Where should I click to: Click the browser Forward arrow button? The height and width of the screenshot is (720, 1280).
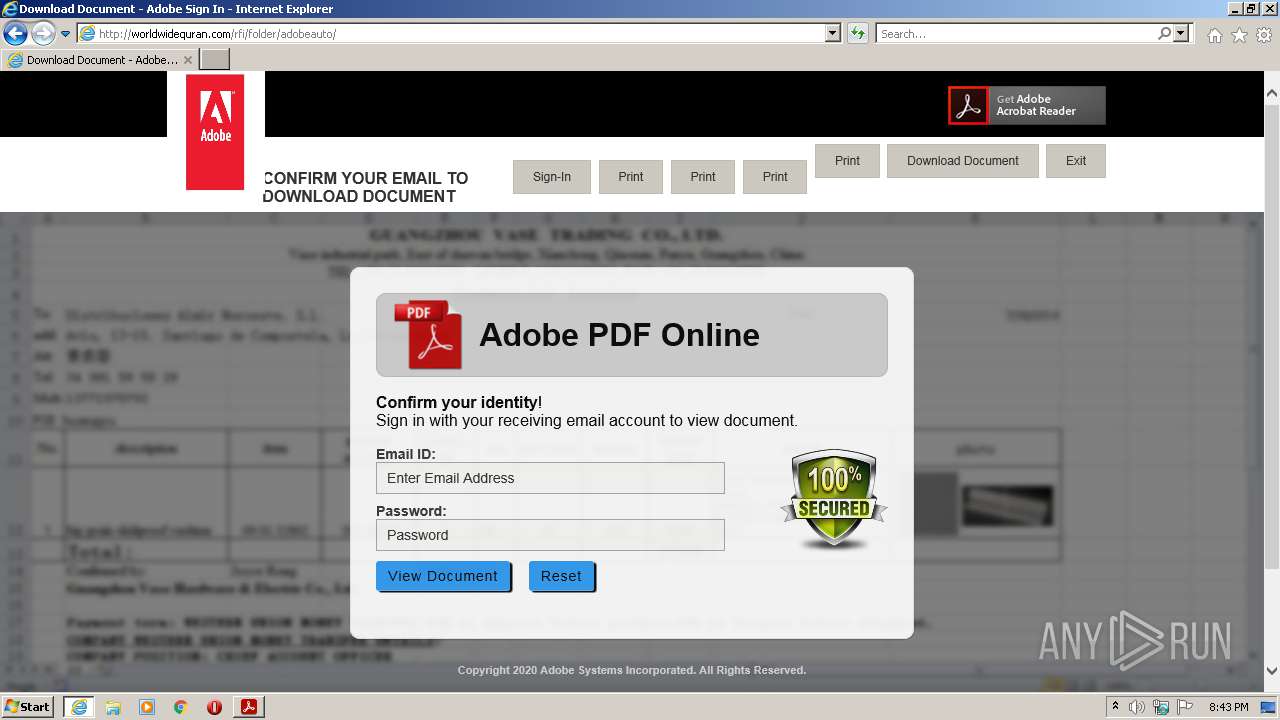(x=43, y=33)
